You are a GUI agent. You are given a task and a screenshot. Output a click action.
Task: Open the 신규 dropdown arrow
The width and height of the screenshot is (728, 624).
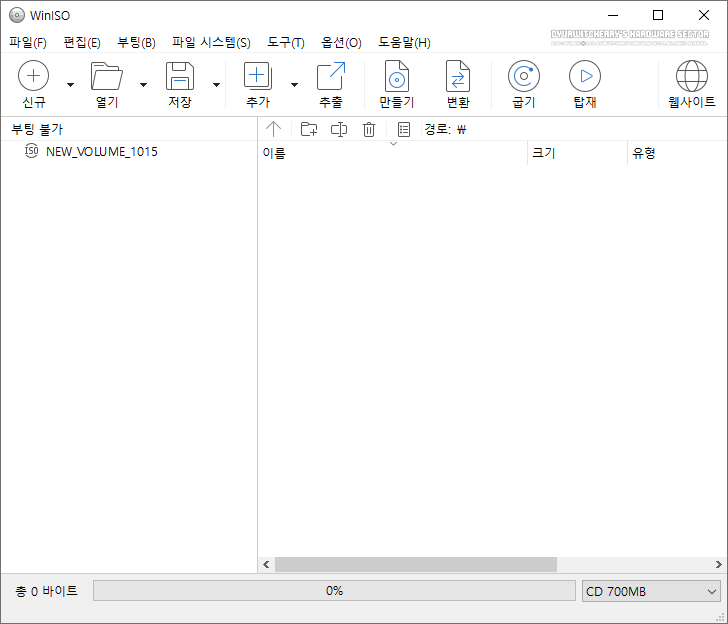[x=71, y=84]
